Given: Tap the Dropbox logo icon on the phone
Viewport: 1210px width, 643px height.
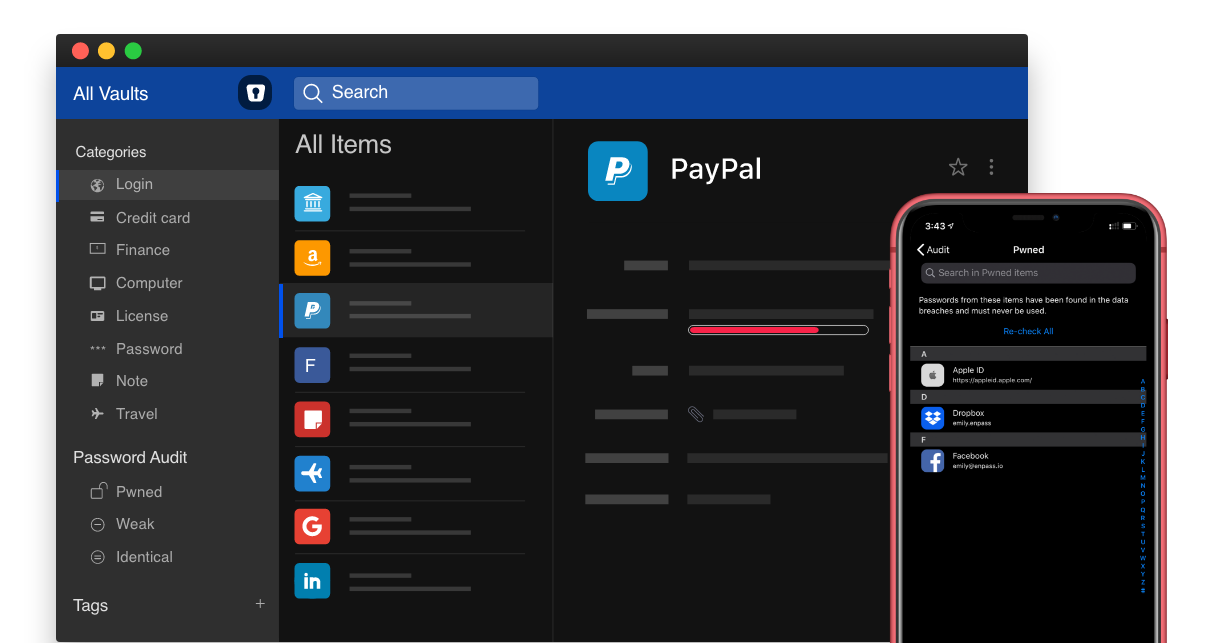Looking at the screenshot, I should click(x=932, y=418).
